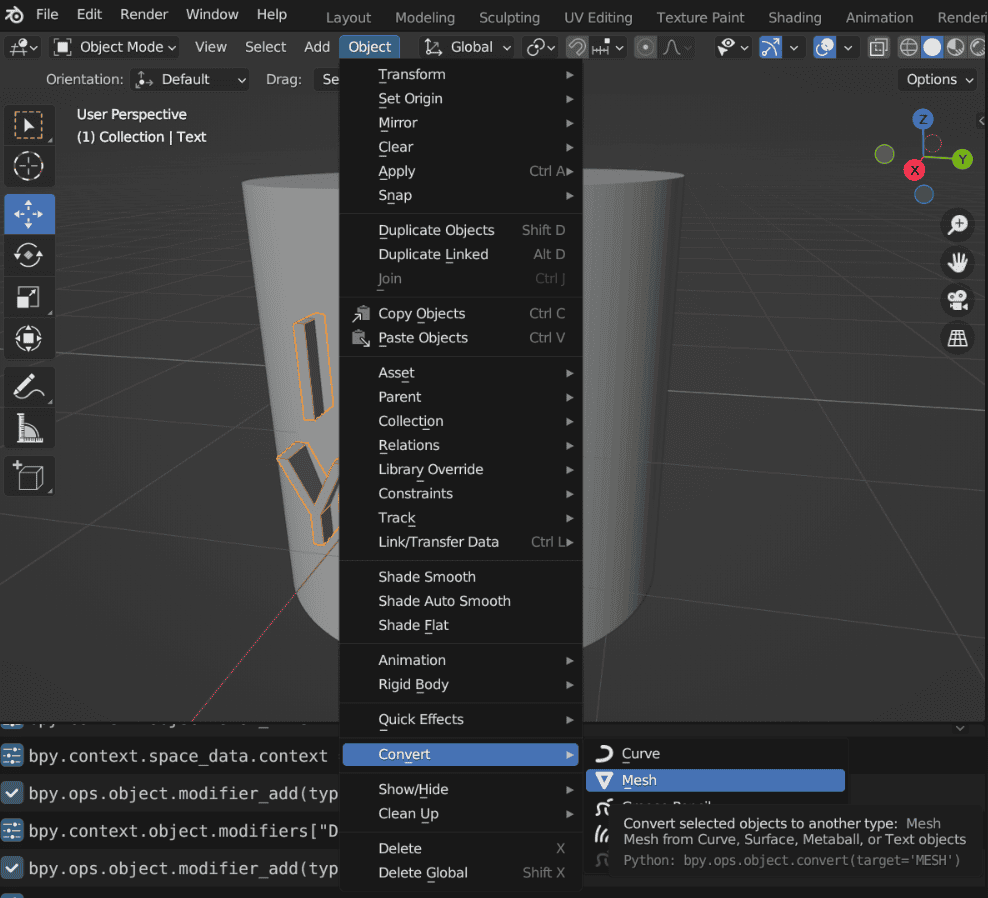988x898 pixels.
Task: Open the gizmo settings arrow
Action: pyautogui.click(x=794, y=47)
